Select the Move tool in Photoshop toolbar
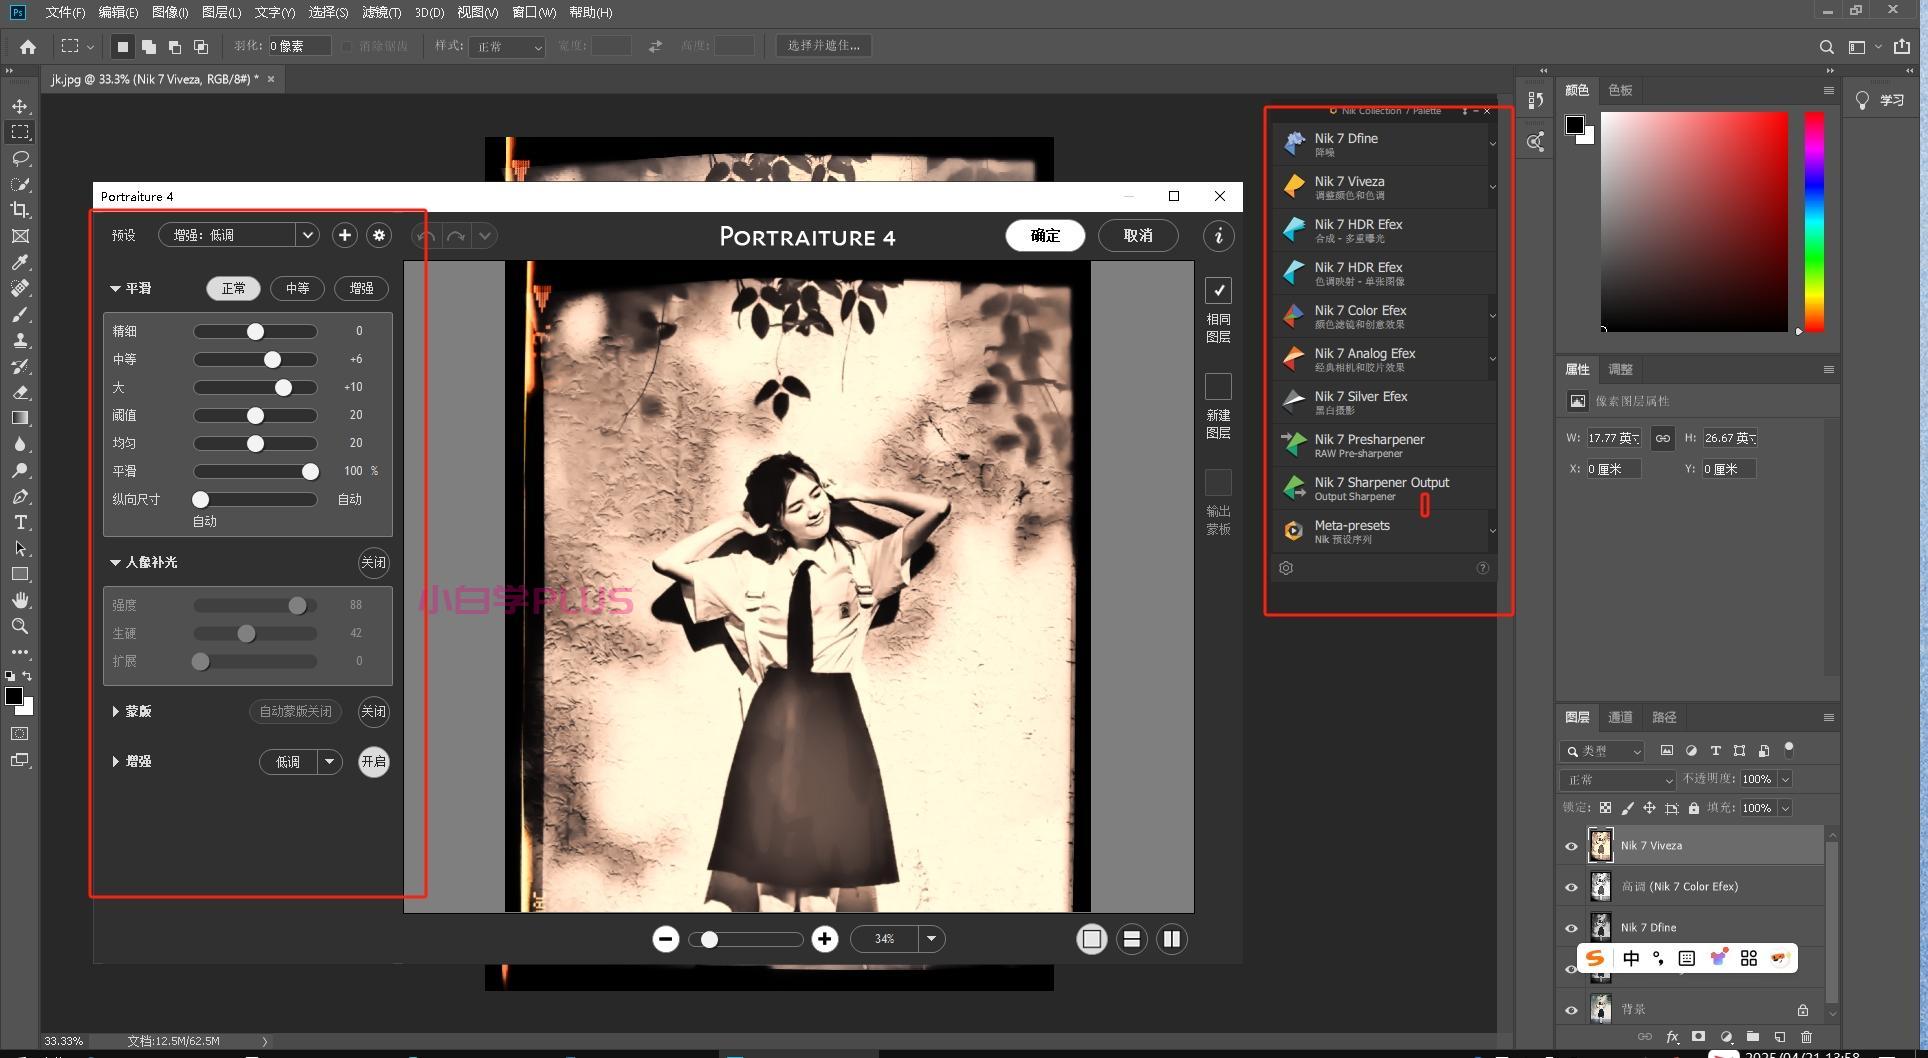This screenshot has height=1058, width=1928. (20, 106)
